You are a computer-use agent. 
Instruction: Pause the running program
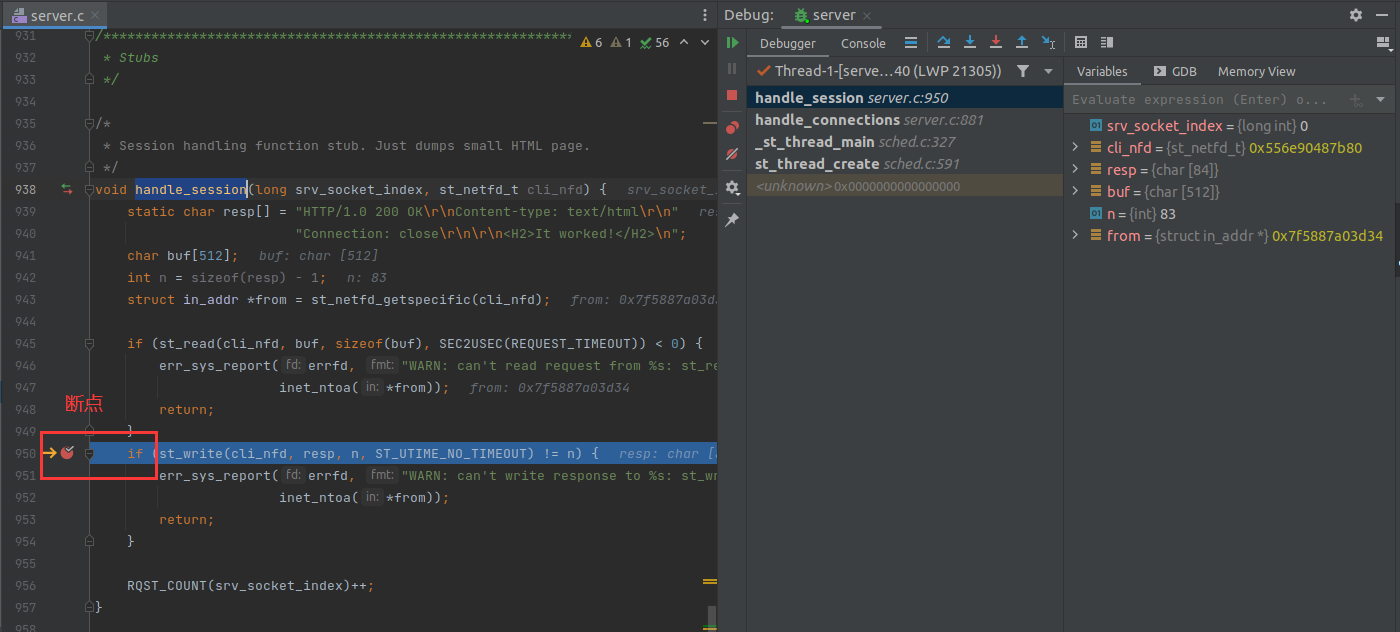point(731,70)
